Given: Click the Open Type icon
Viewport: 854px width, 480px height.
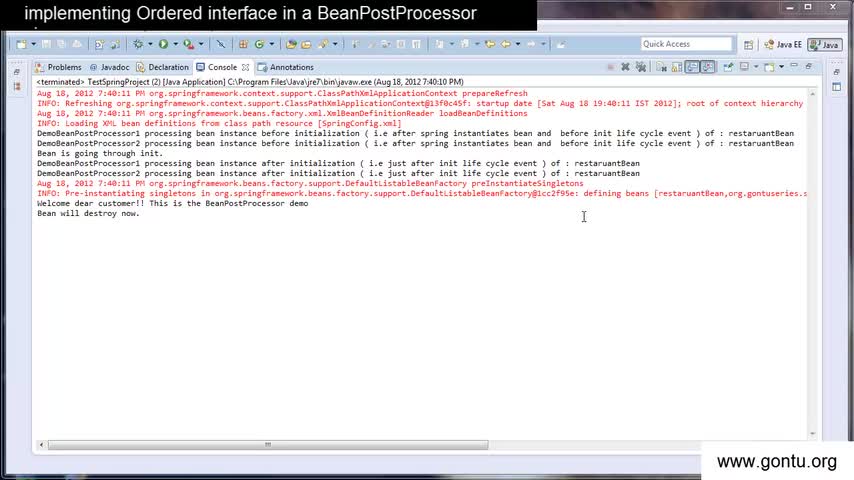Looking at the screenshot, I should pos(291,44).
